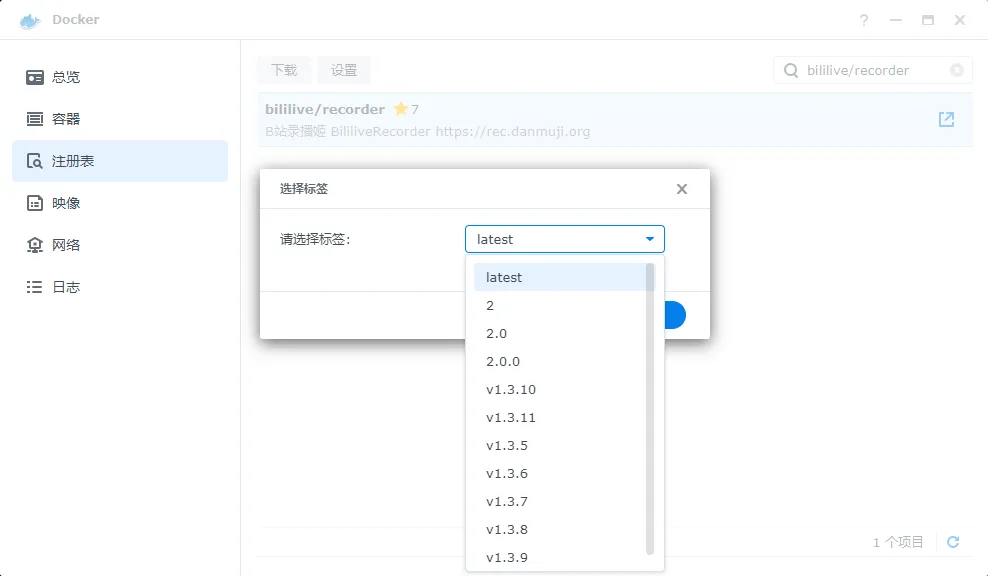
Task: Go to the 容器 containers section
Action: click(x=120, y=119)
